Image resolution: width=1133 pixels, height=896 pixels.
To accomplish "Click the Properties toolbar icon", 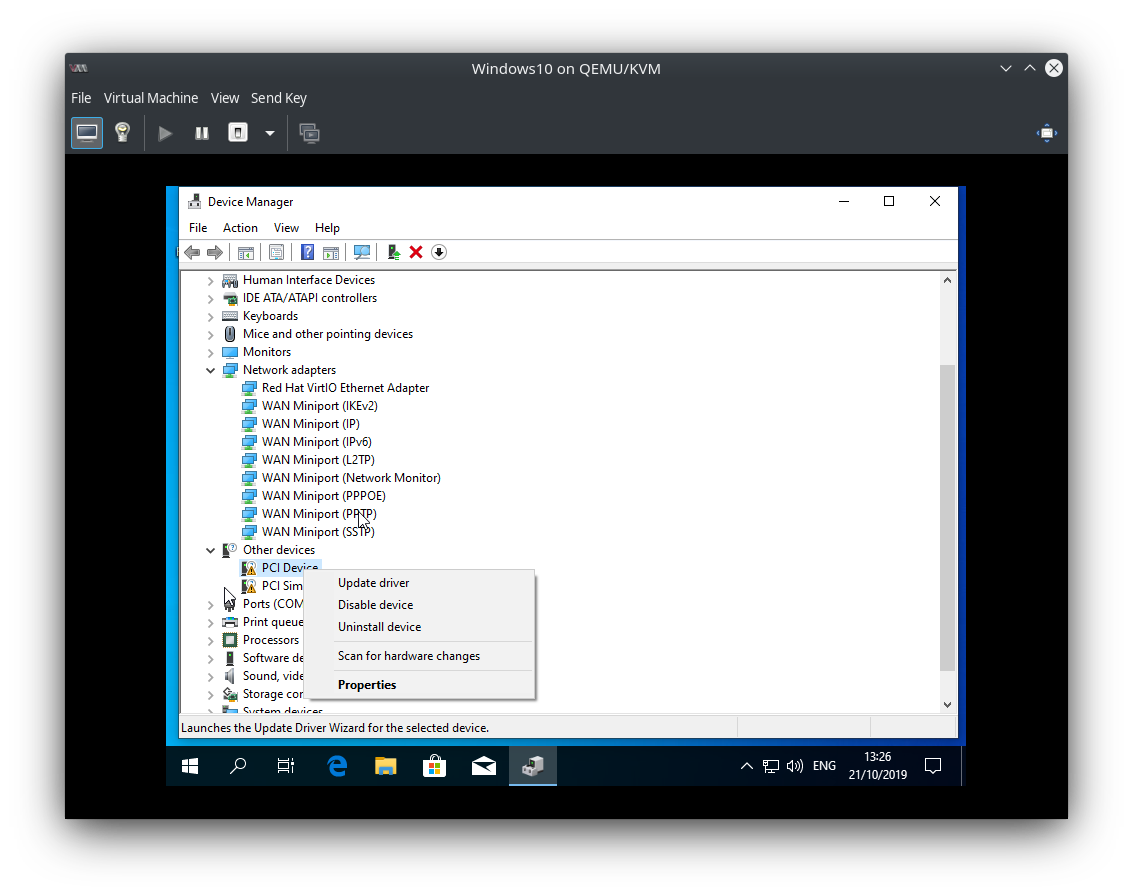I will (276, 252).
